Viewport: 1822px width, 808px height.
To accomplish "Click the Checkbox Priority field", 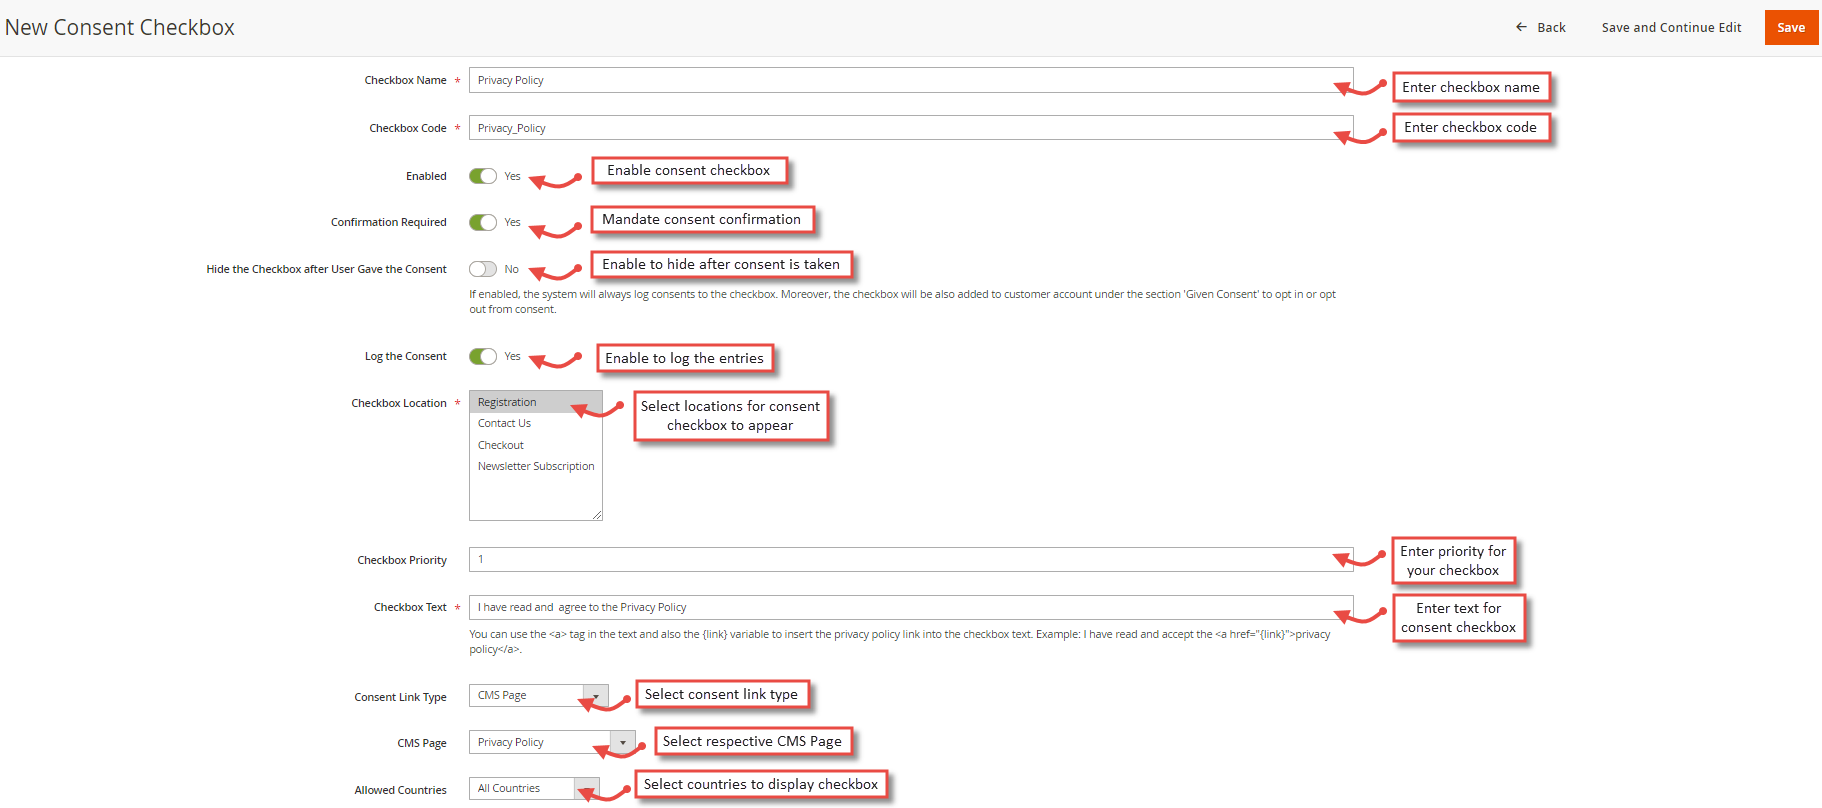I will pyautogui.click(x=911, y=559).
